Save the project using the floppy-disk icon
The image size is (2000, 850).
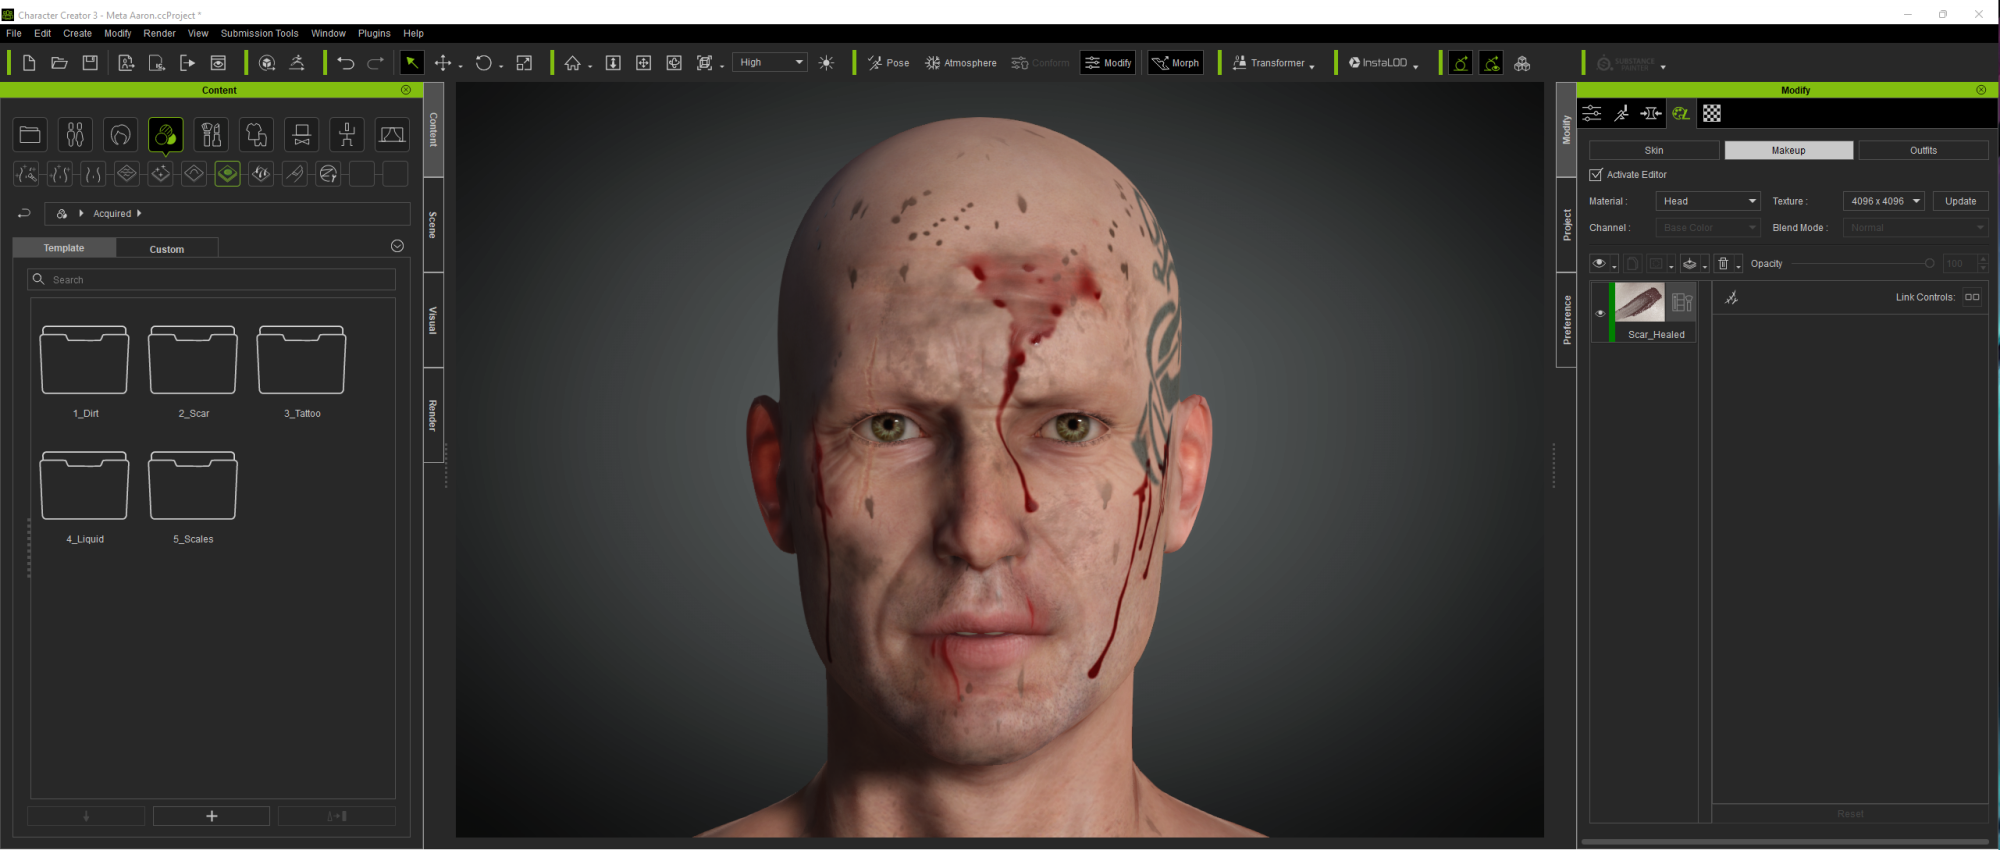pos(90,63)
